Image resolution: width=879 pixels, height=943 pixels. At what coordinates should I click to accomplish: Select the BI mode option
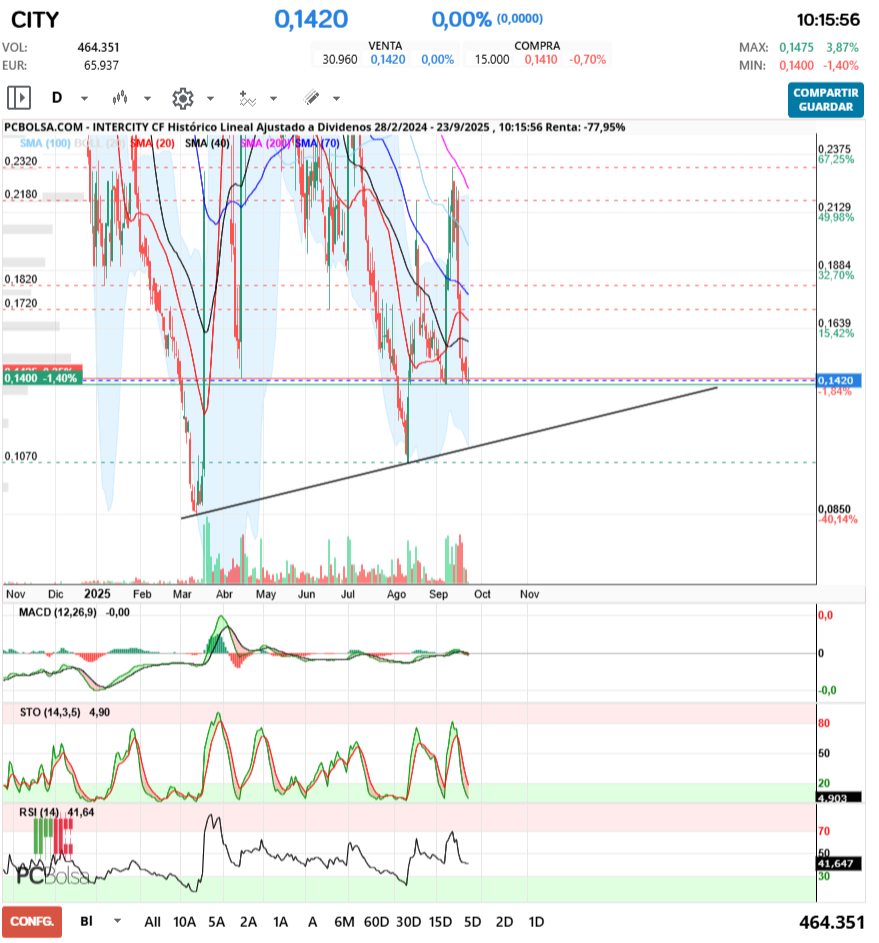coord(87,921)
